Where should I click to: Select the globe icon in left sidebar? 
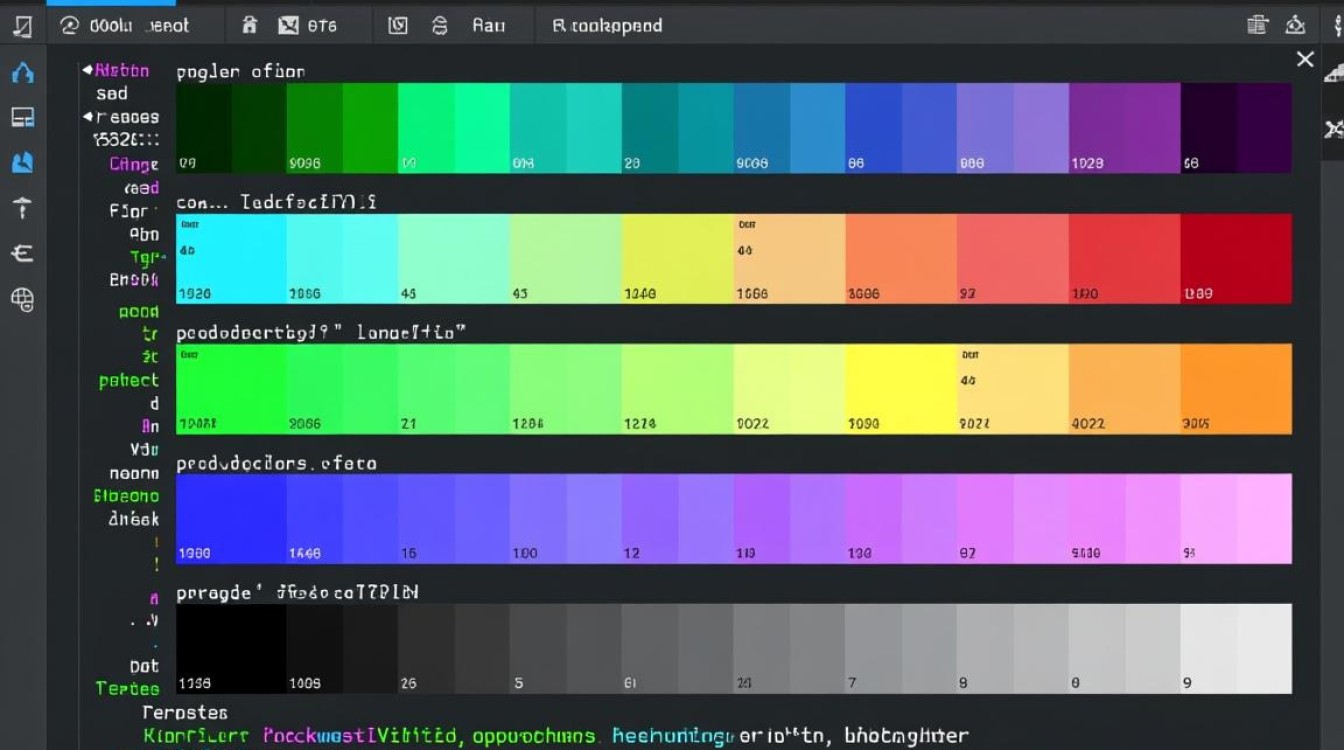tap(22, 298)
